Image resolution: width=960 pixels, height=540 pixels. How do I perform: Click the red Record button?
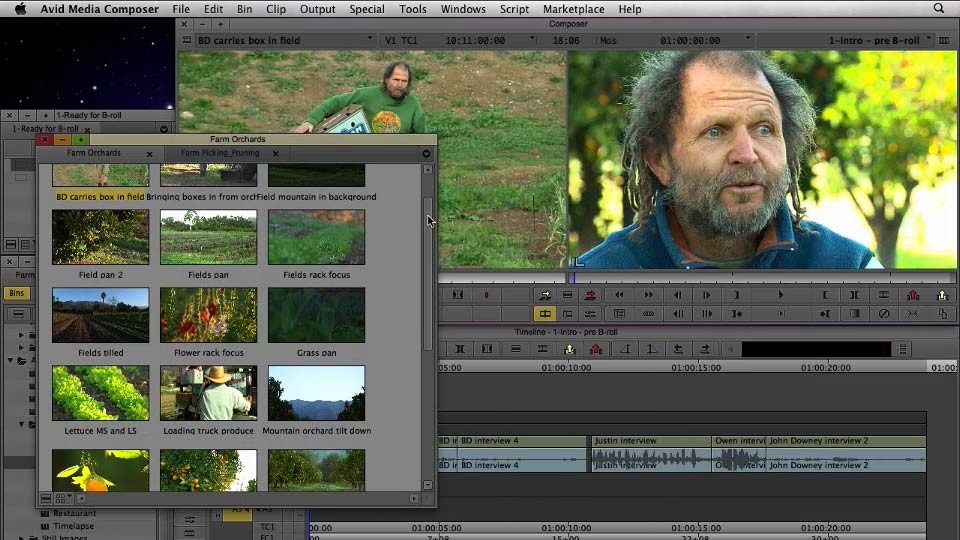487,295
